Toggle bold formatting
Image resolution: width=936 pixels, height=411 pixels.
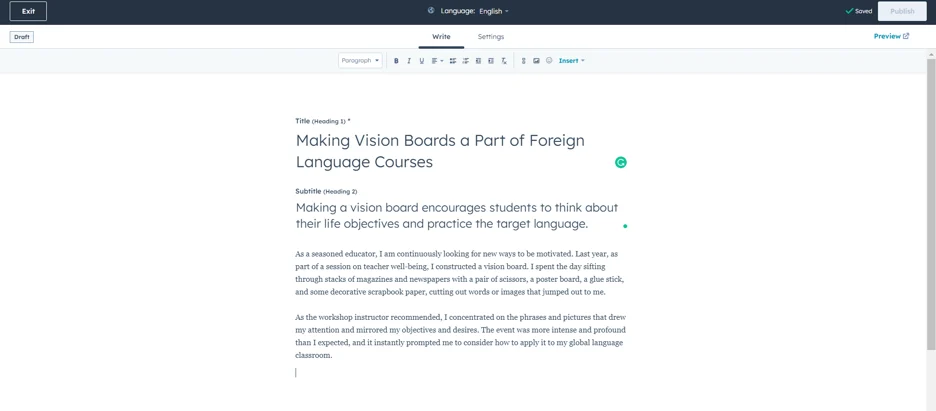coord(396,61)
